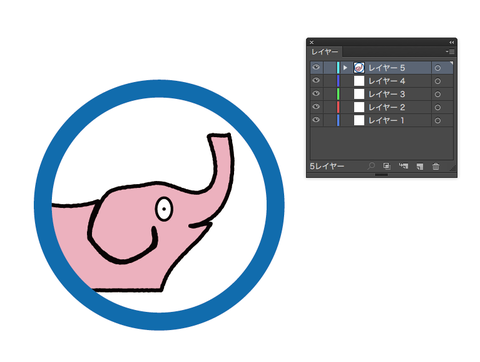Click the レイヤー 5 elephant thumbnail
The image size is (480, 362).
pyautogui.click(x=359, y=68)
